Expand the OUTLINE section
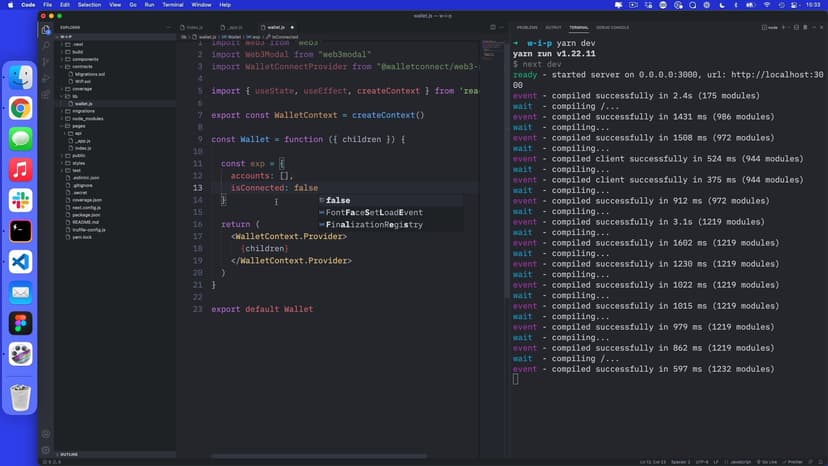This screenshot has height=466, width=828. coord(70,455)
